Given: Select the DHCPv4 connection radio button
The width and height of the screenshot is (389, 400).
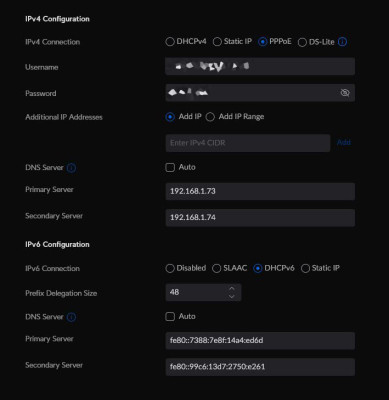Looking at the screenshot, I should (x=170, y=42).
